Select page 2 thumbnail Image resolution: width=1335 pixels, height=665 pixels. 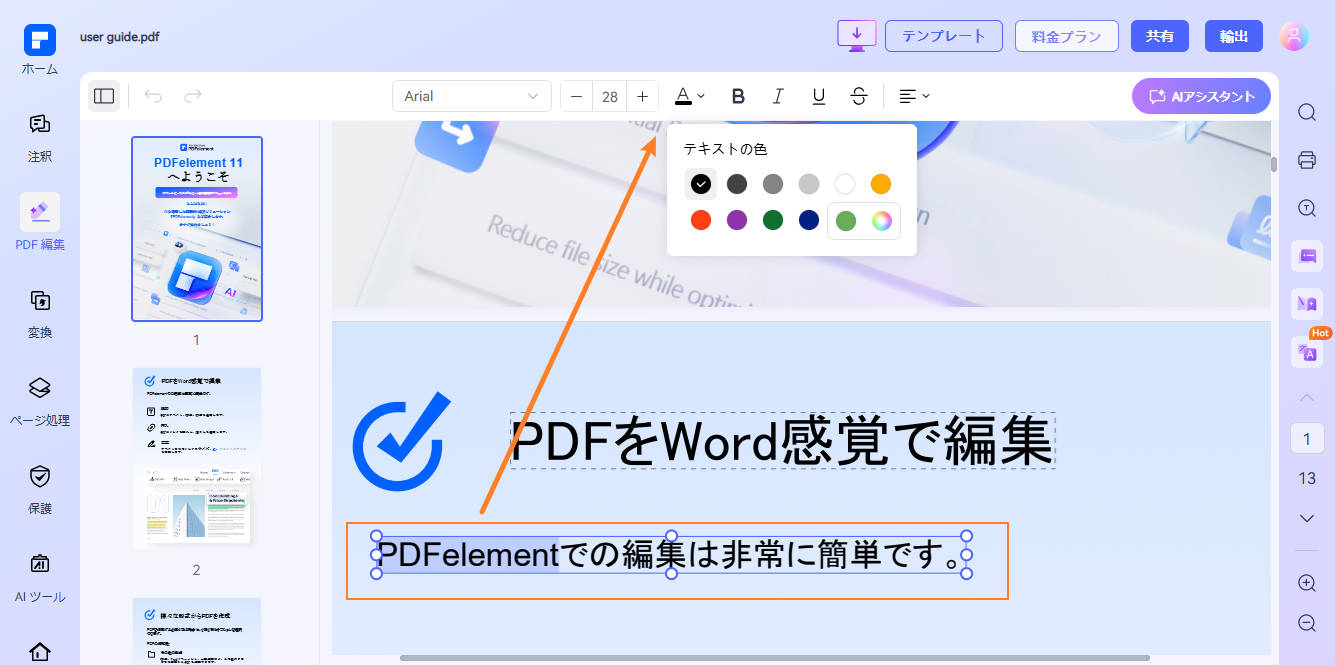[x=197, y=458]
